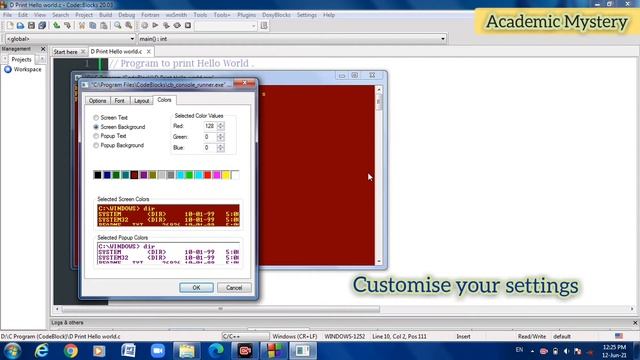The height and width of the screenshot is (360, 640).
Task: Click the New file toolbar icon
Action: [10, 26]
